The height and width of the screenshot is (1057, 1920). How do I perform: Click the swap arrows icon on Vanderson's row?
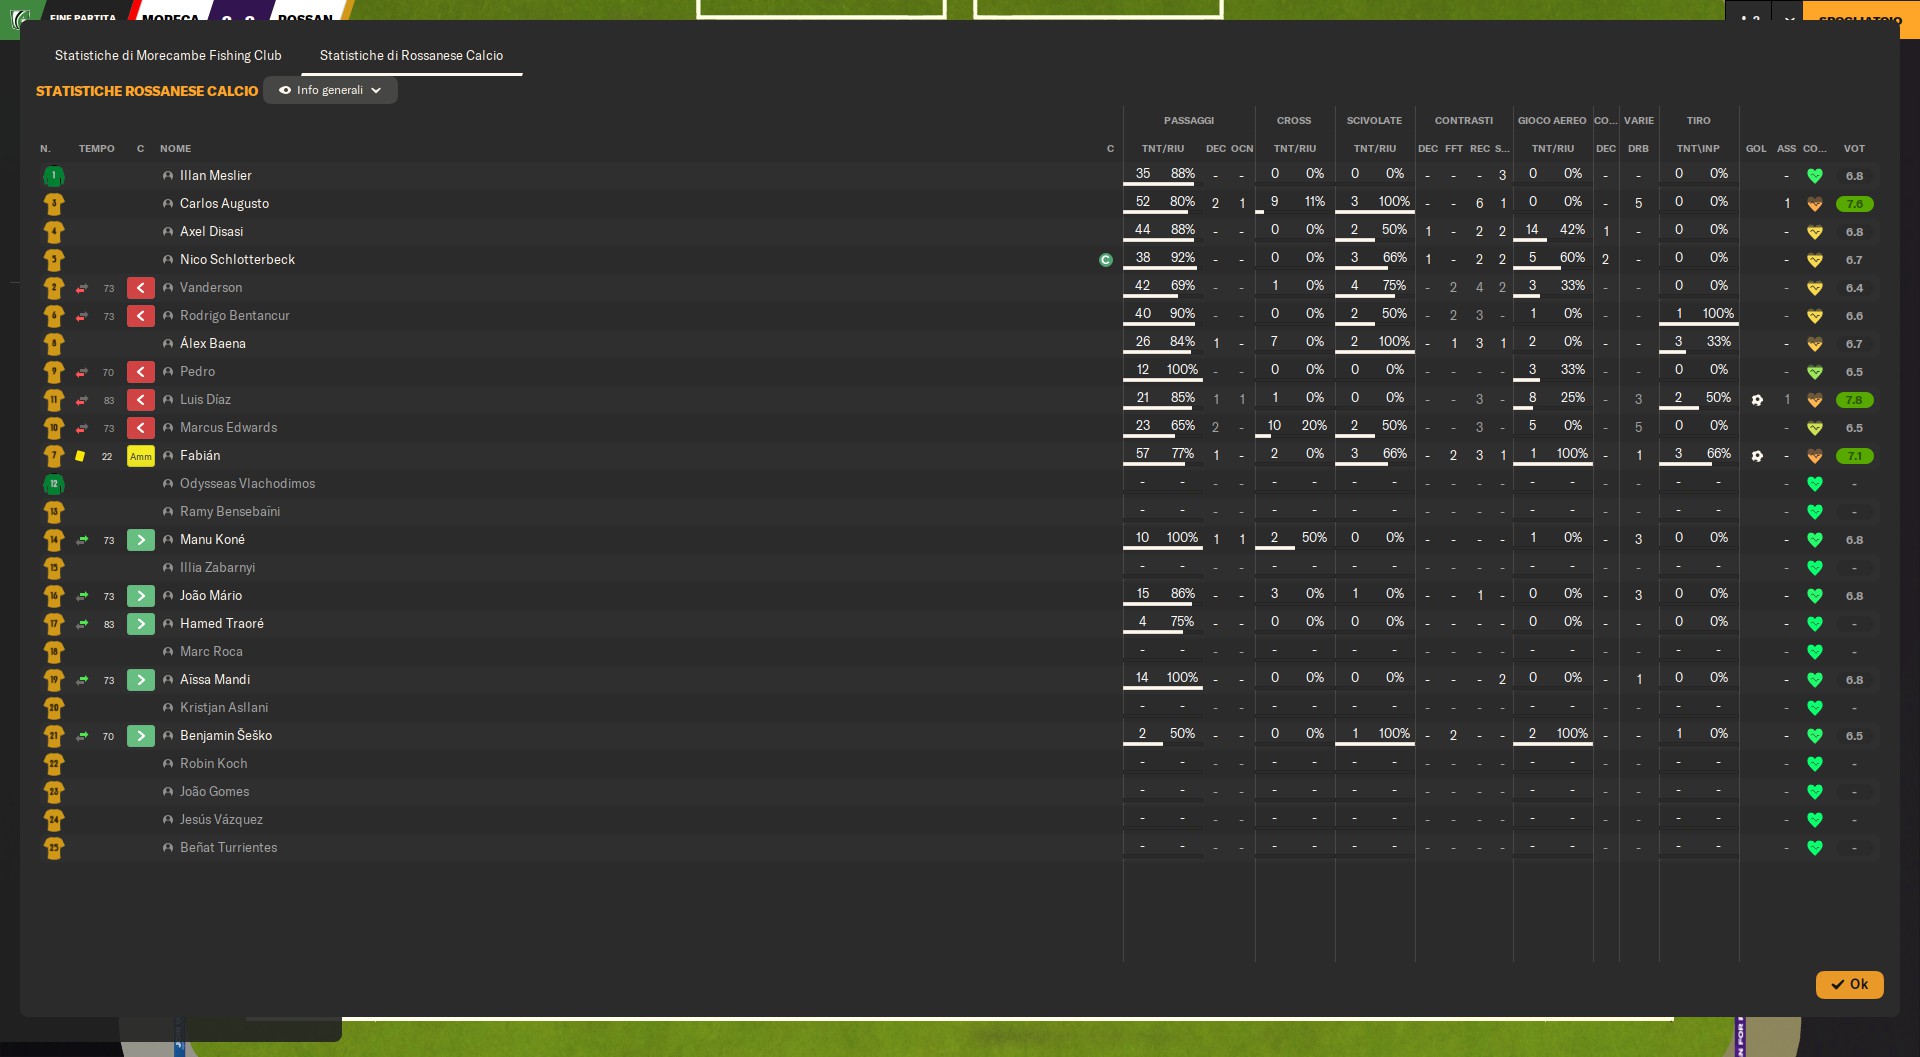(x=82, y=288)
